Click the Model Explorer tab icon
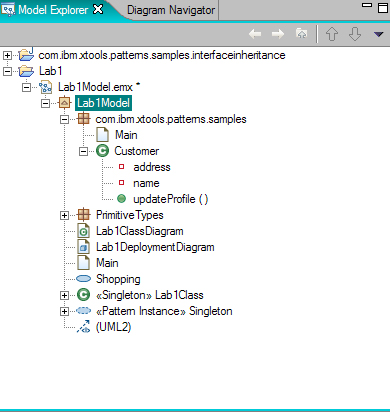 (x=8, y=10)
